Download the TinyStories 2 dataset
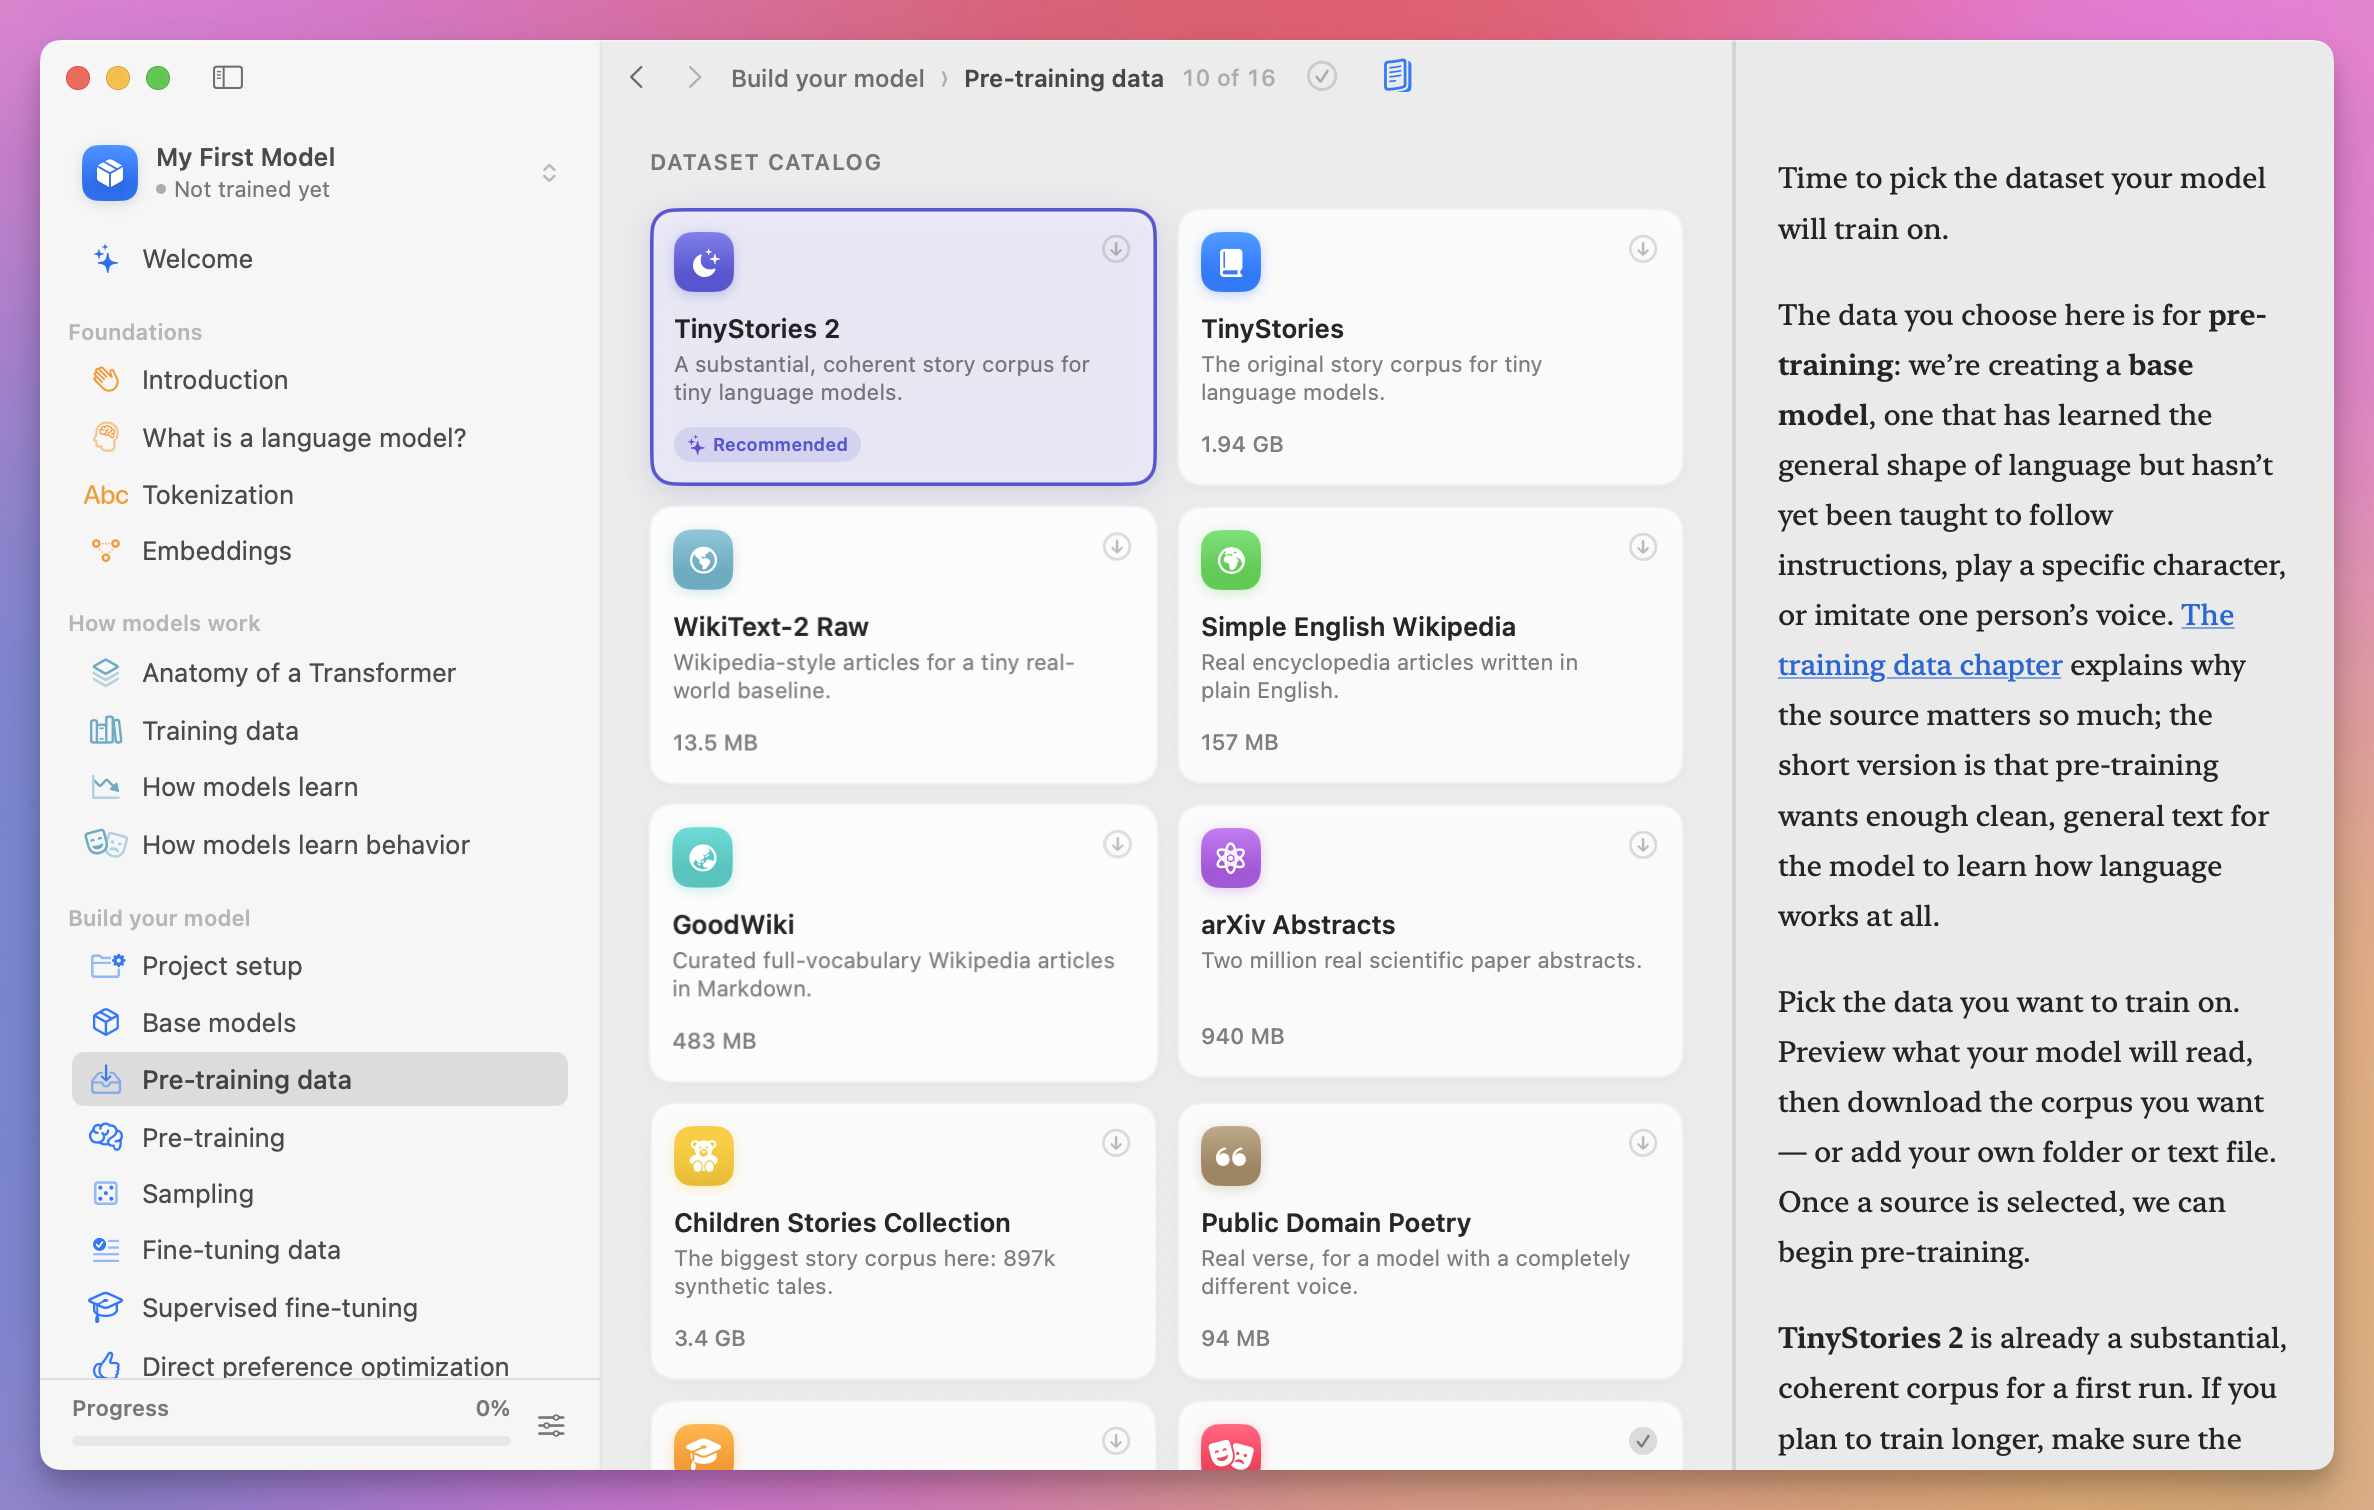Viewport: 2374px width, 1510px height. coord(1116,249)
